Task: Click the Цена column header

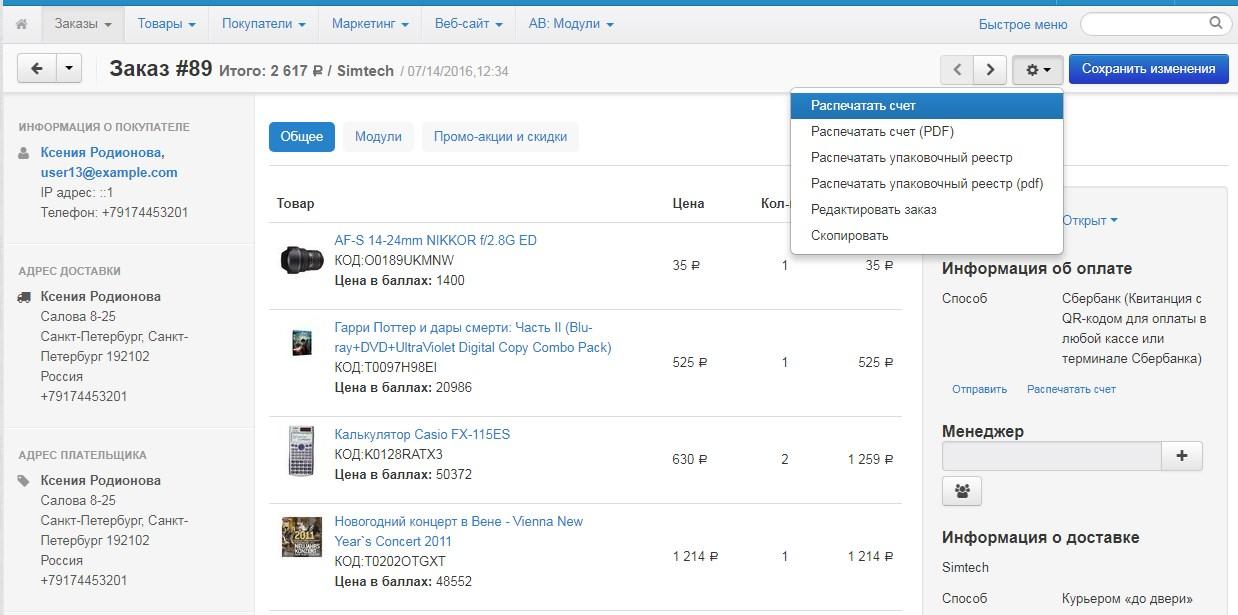Action: tap(688, 203)
